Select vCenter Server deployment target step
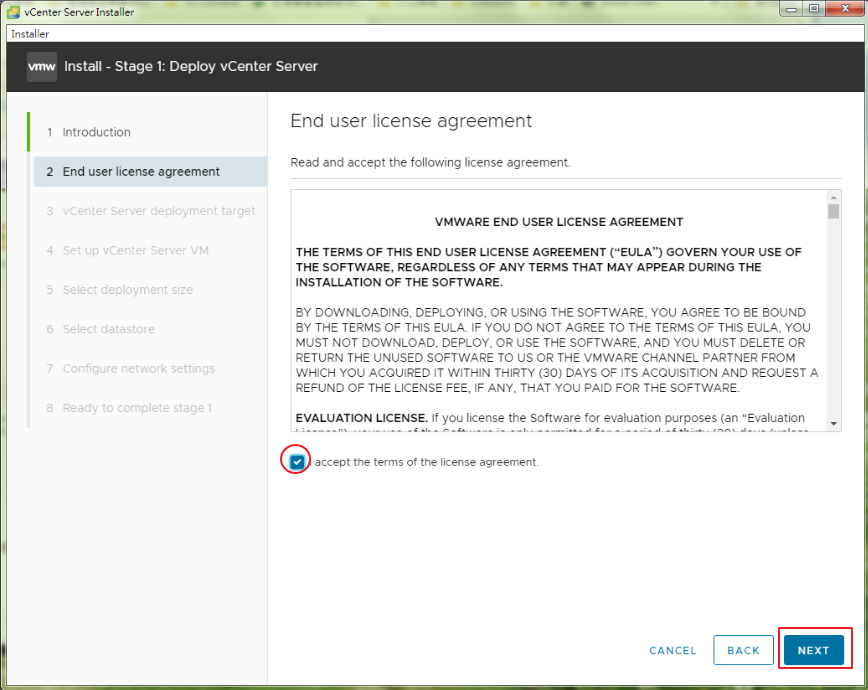The height and width of the screenshot is (690, 868). 150,211
